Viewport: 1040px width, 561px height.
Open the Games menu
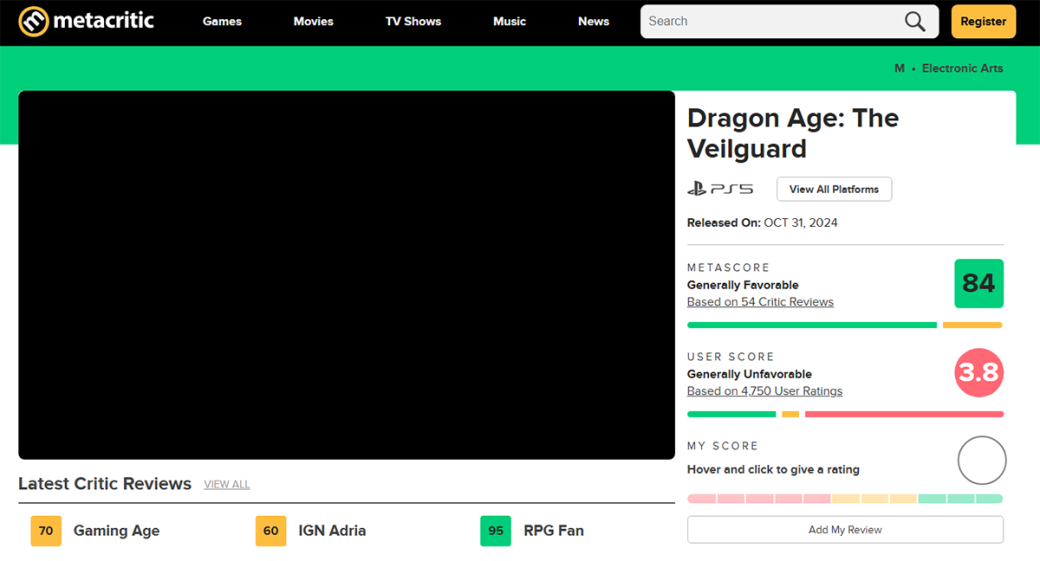(x=222, y=21)
